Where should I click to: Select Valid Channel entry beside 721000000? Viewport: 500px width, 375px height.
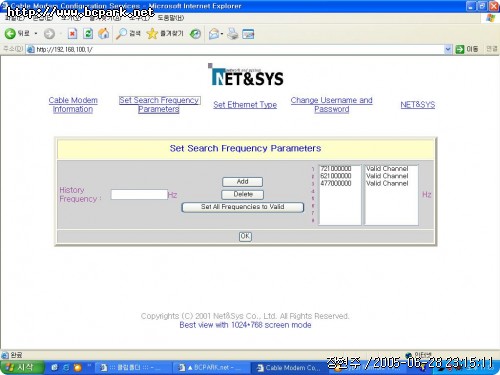point(387,169)
